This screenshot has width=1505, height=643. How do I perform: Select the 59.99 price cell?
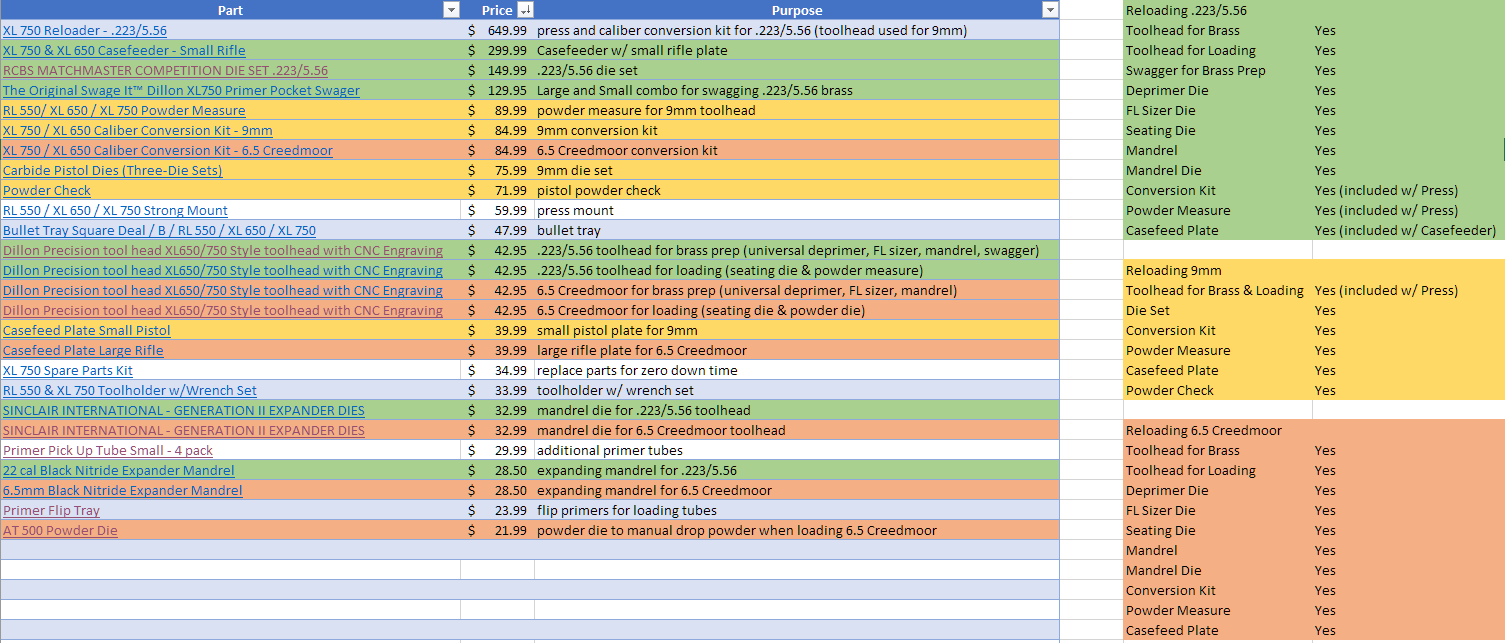tap(497, 210)
